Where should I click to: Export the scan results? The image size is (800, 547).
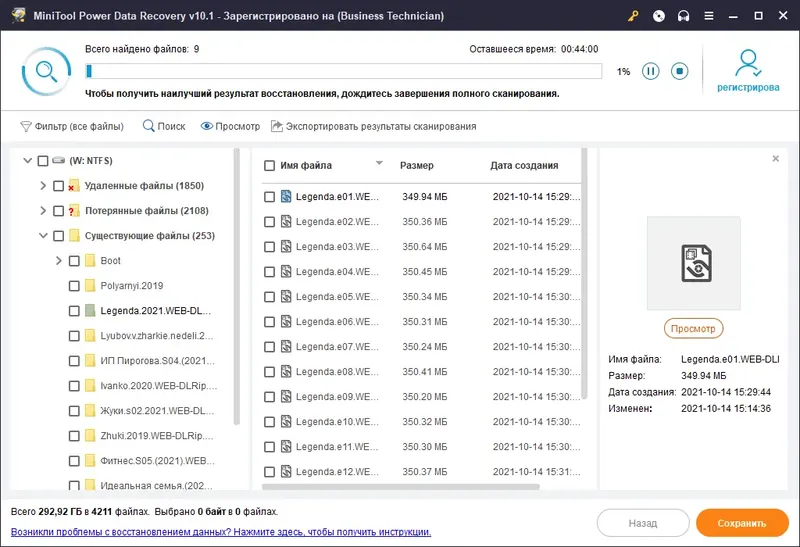tap(372, 127)
